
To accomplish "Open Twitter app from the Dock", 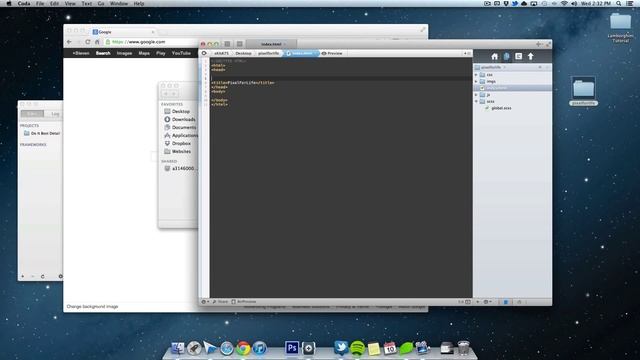I will click(x=341, y=348).
